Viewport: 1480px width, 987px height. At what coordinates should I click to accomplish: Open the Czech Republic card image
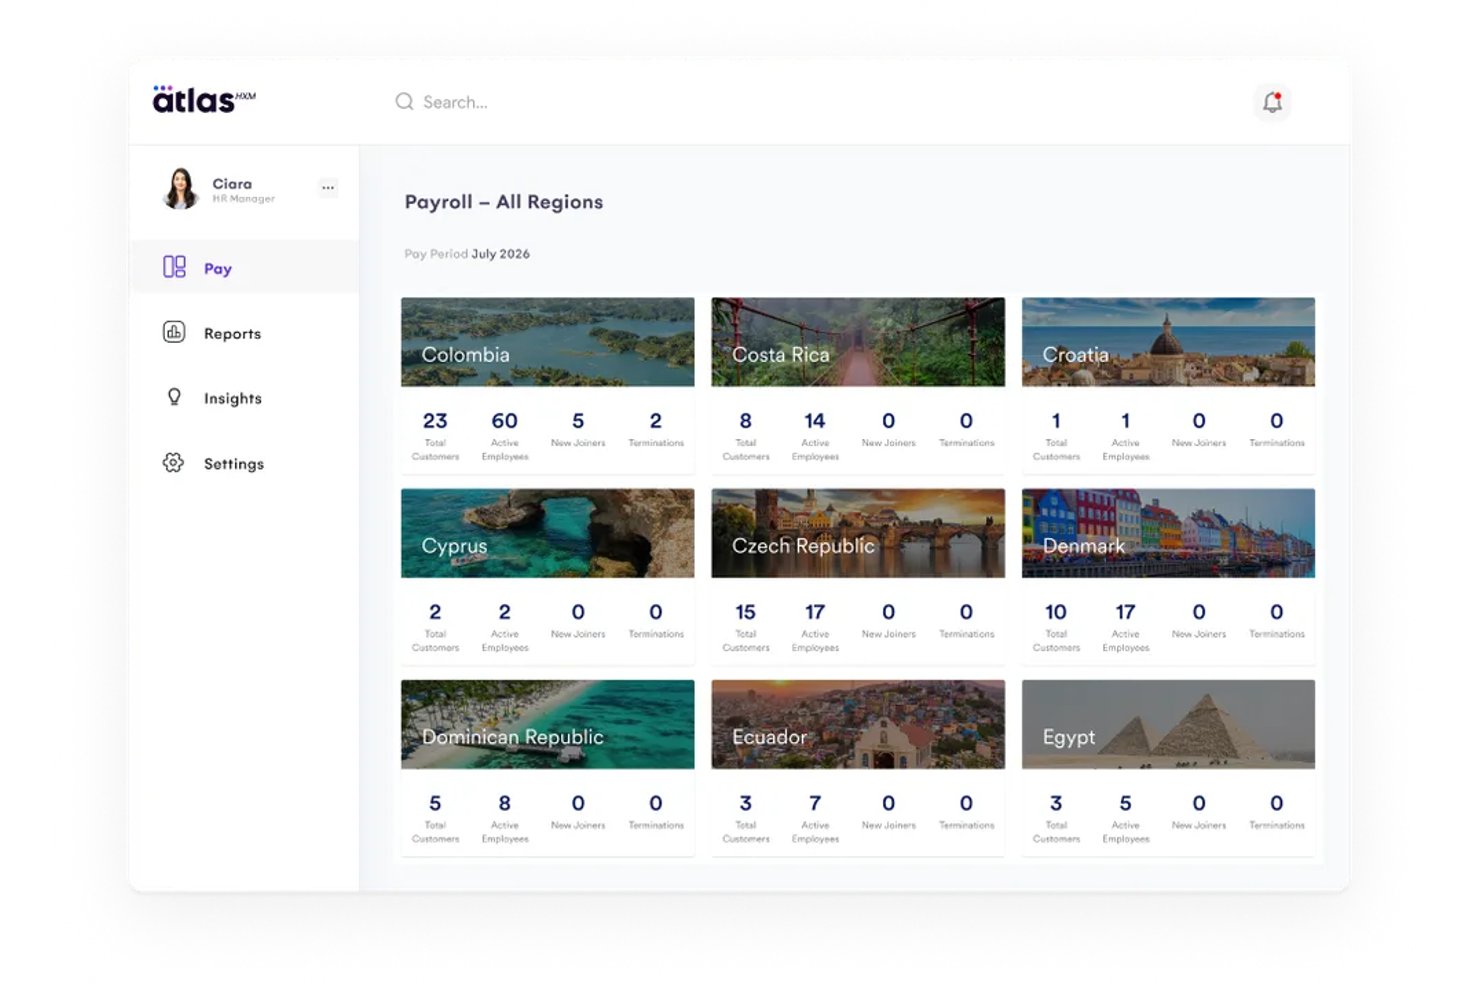click(x=858, y=533)
